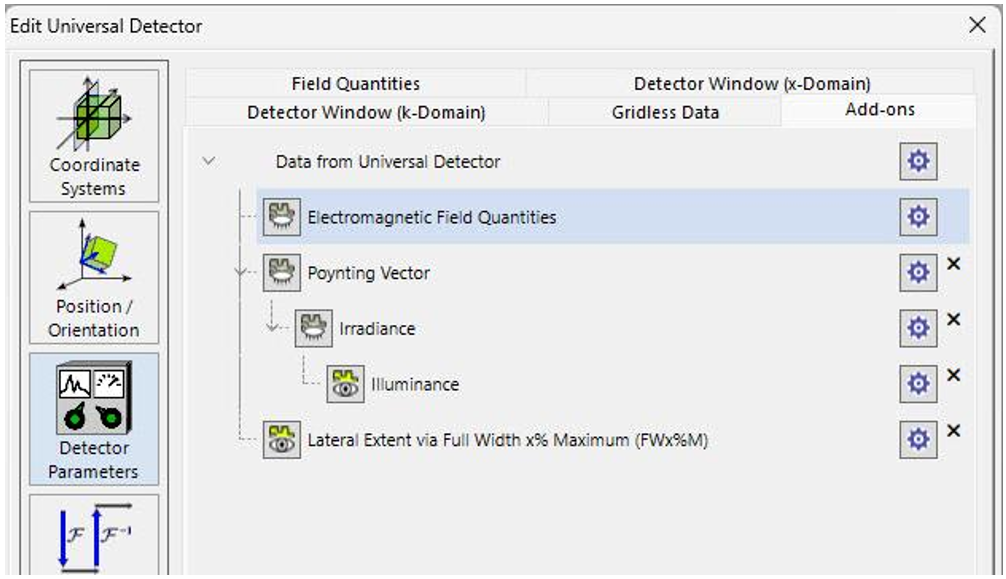
Task: Open the Fourier Transforms sidebar icon
Action: click(94, 535)
